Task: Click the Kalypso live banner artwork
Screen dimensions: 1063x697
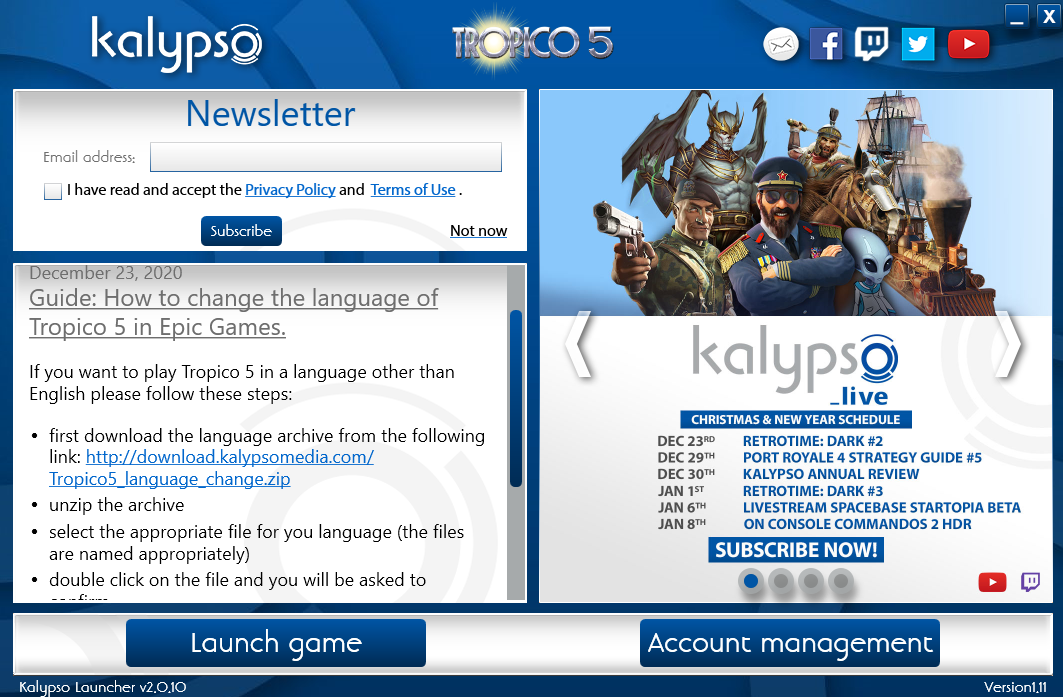Action: point(796,203)
